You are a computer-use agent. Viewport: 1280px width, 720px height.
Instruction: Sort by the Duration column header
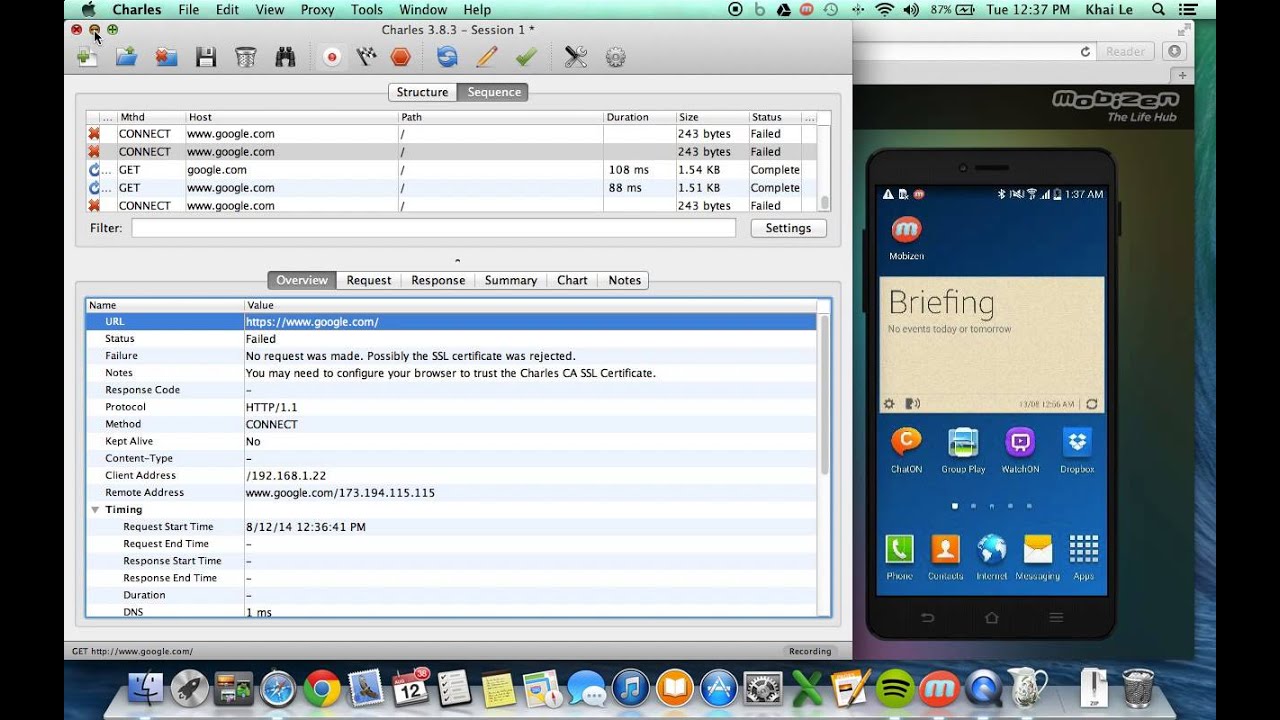click(639, 117)
